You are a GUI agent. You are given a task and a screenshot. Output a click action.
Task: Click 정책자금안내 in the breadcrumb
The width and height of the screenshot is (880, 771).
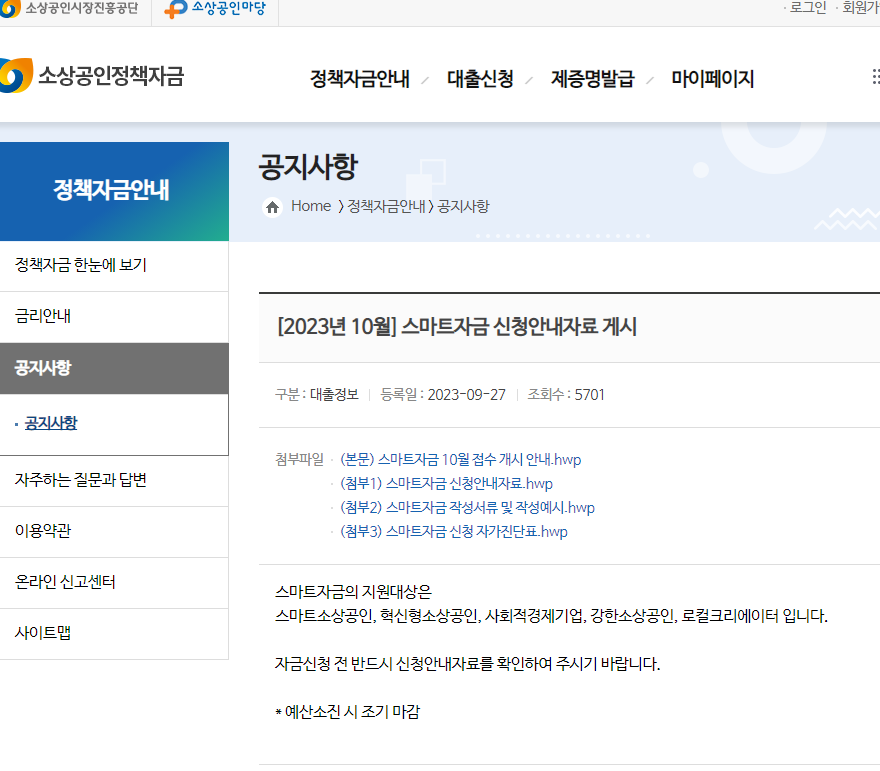pos(386,206)
